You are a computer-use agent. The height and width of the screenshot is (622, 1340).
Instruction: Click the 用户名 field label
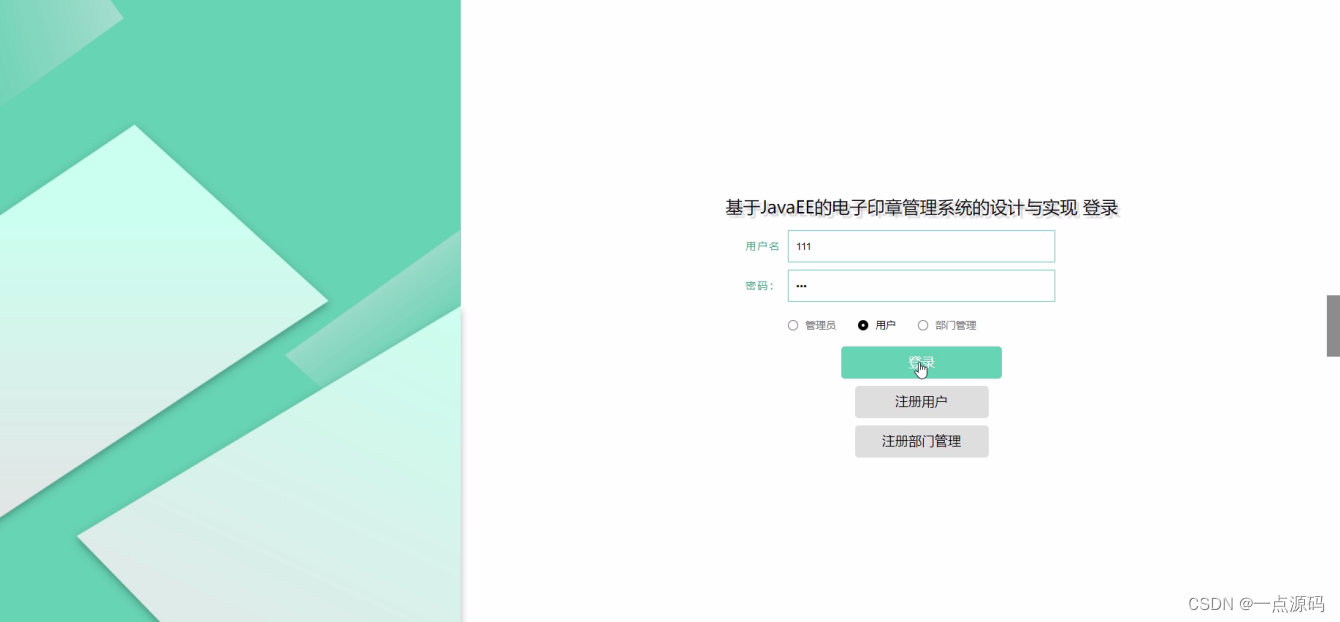point(762,246)
